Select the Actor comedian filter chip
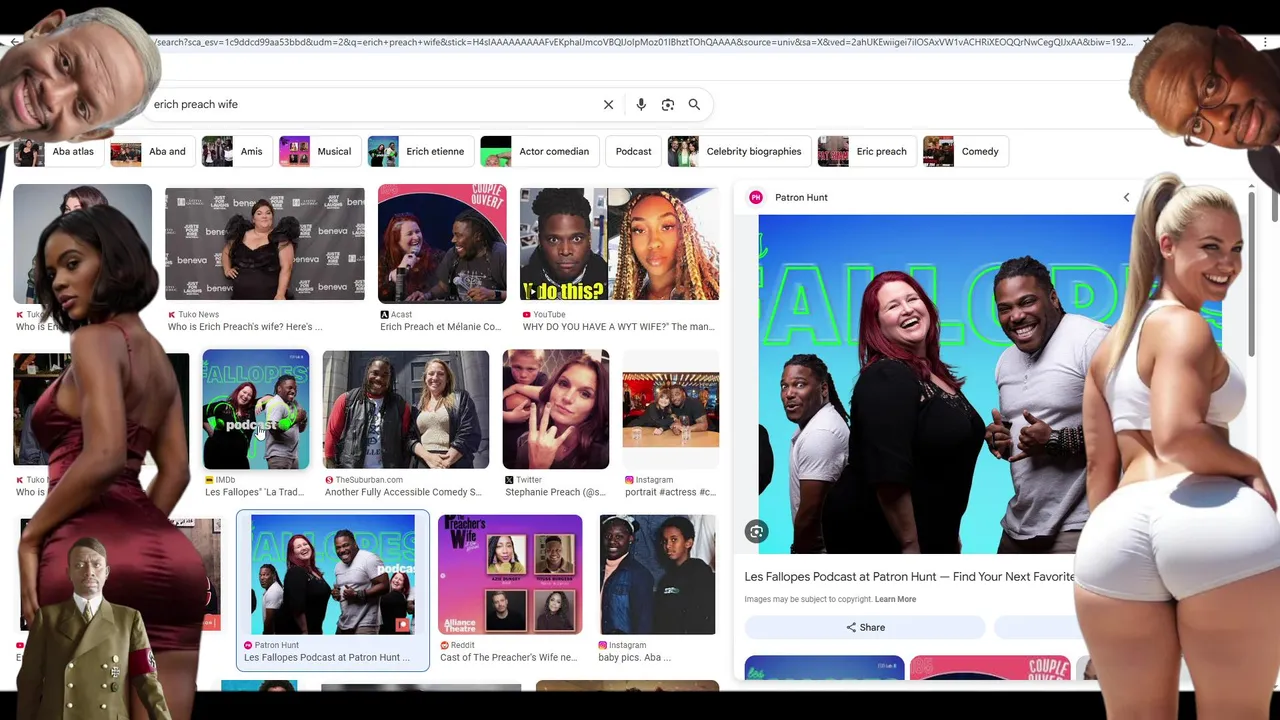1280x720 pixels. click(x=538, y=151)
